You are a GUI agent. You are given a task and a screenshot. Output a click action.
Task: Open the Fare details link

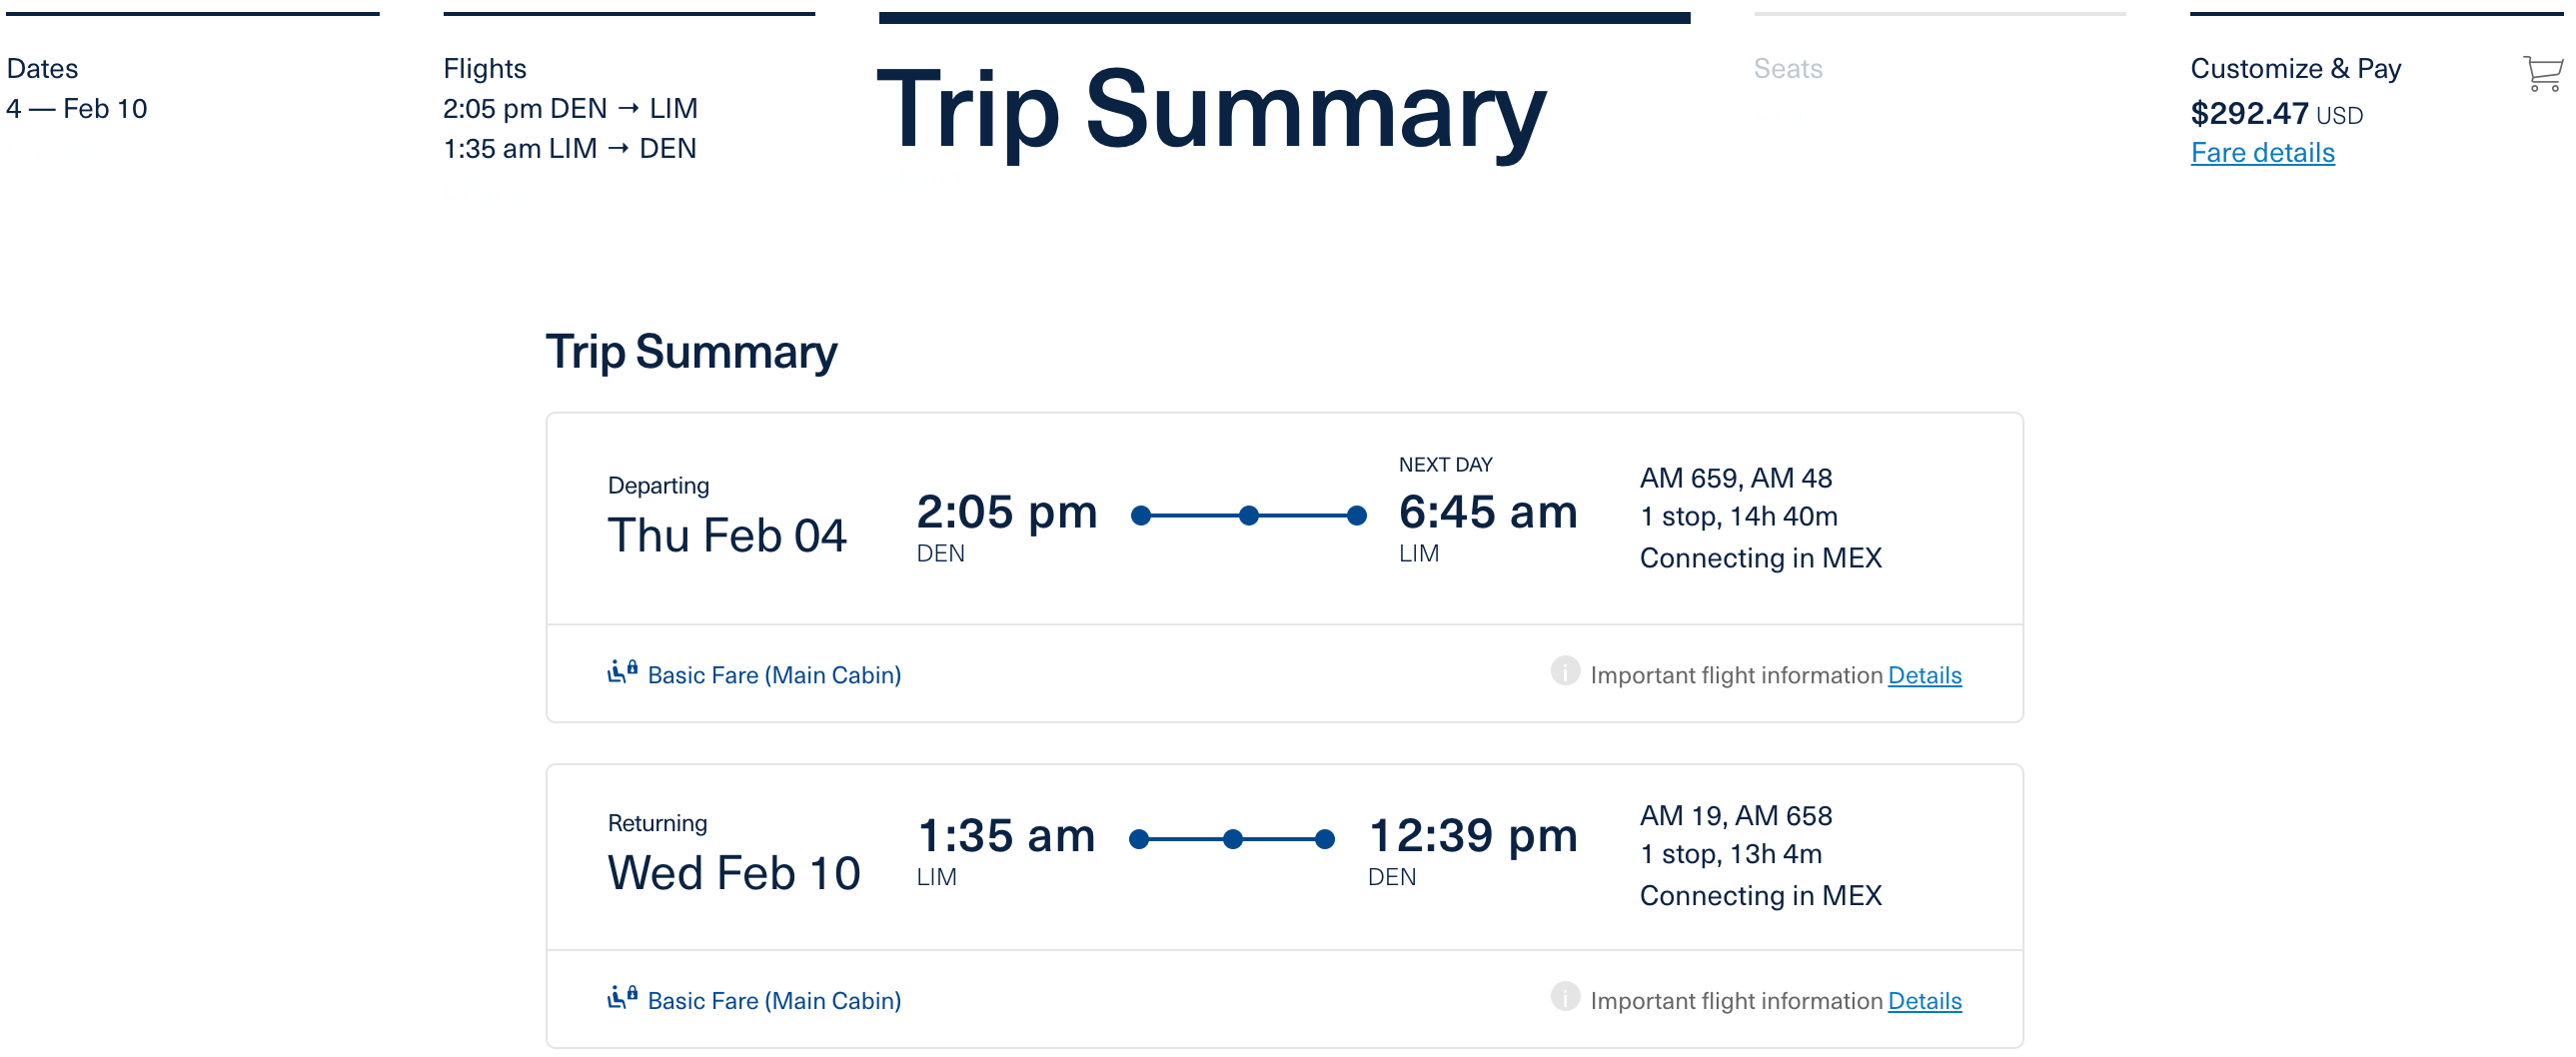click(2262, 152)
